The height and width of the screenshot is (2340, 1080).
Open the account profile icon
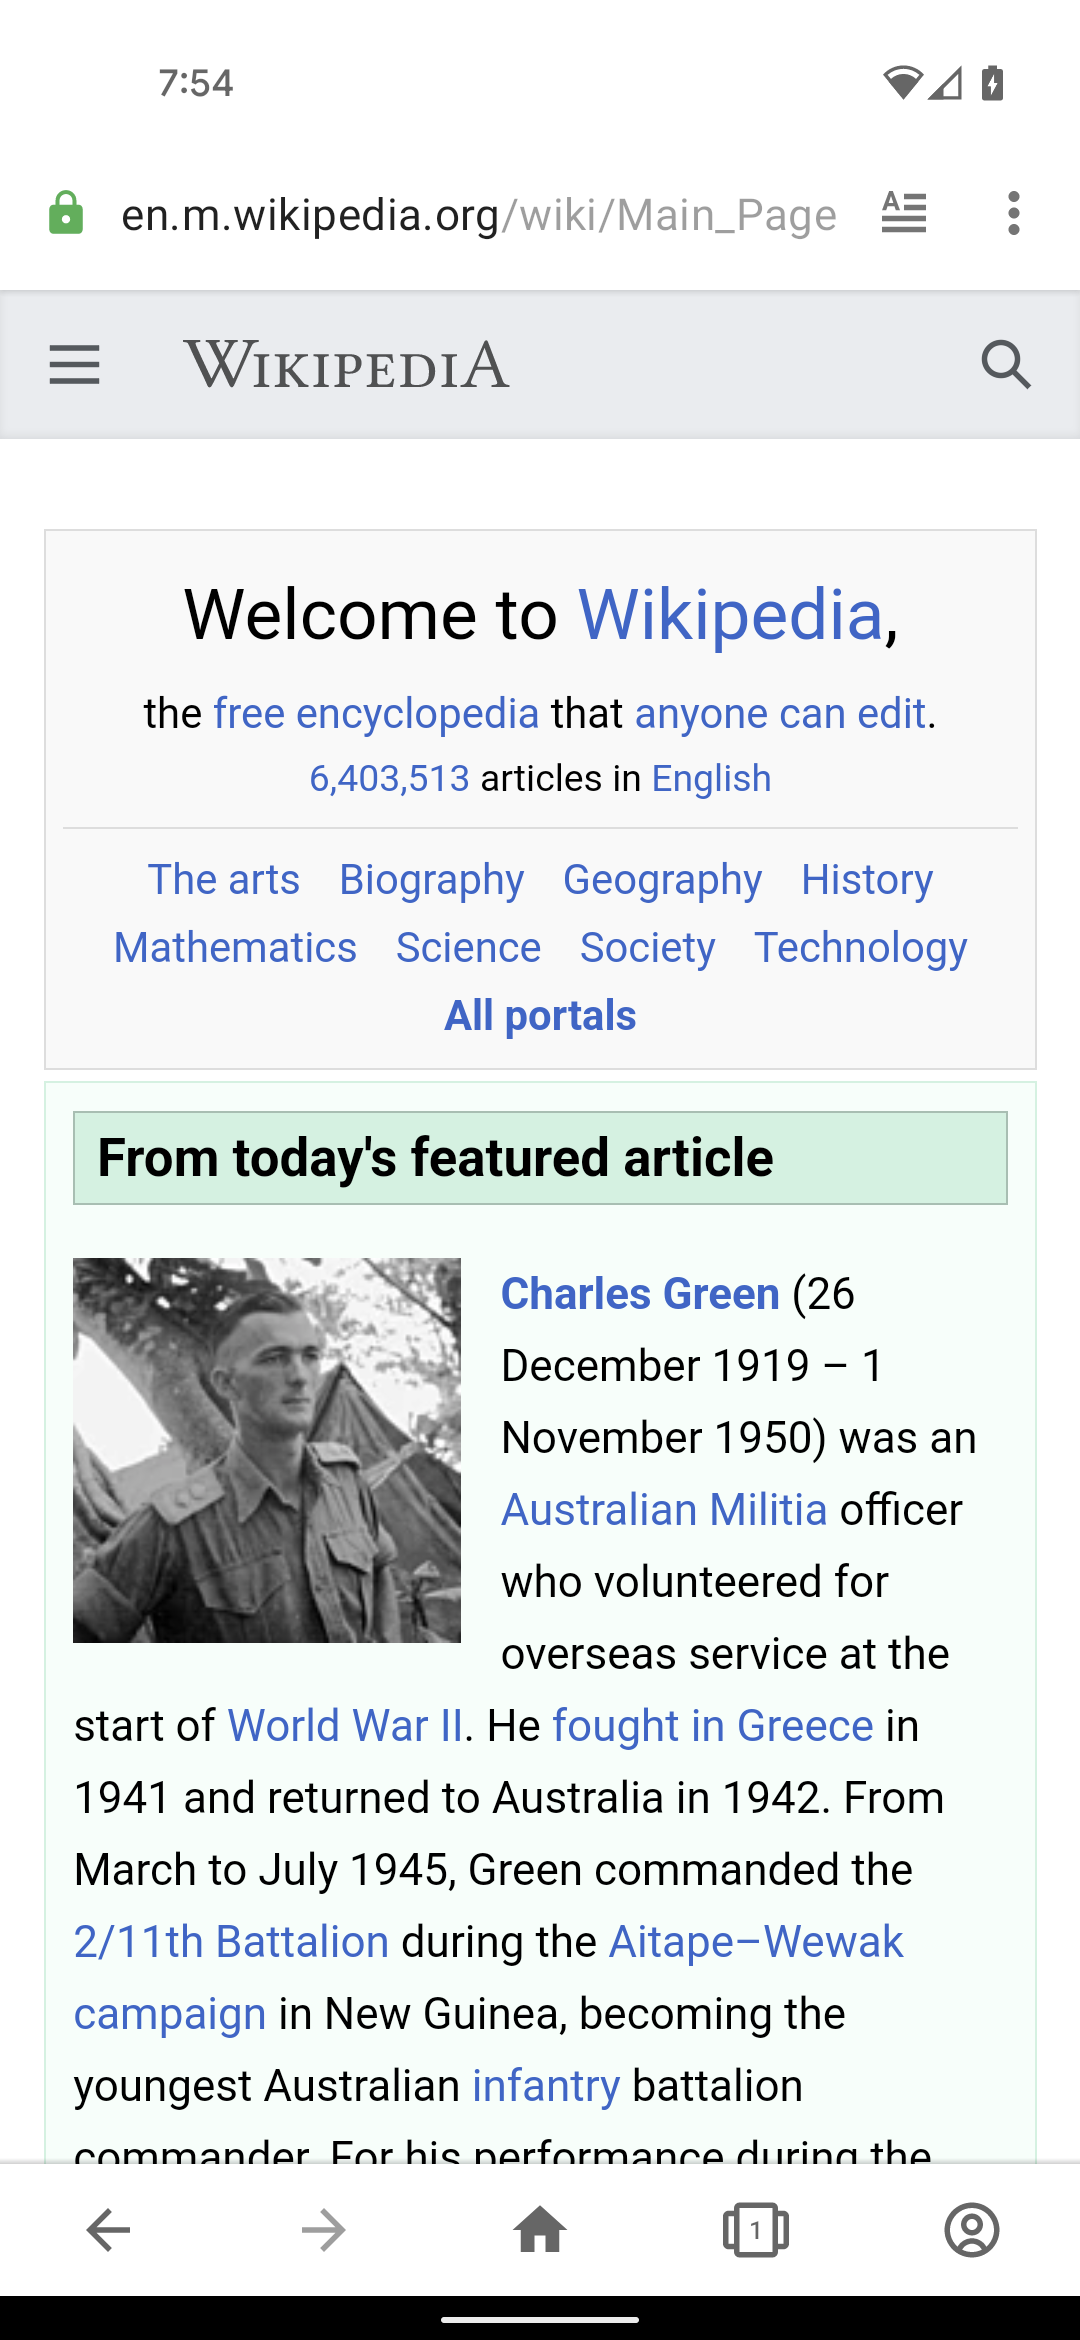point(972,2230)
